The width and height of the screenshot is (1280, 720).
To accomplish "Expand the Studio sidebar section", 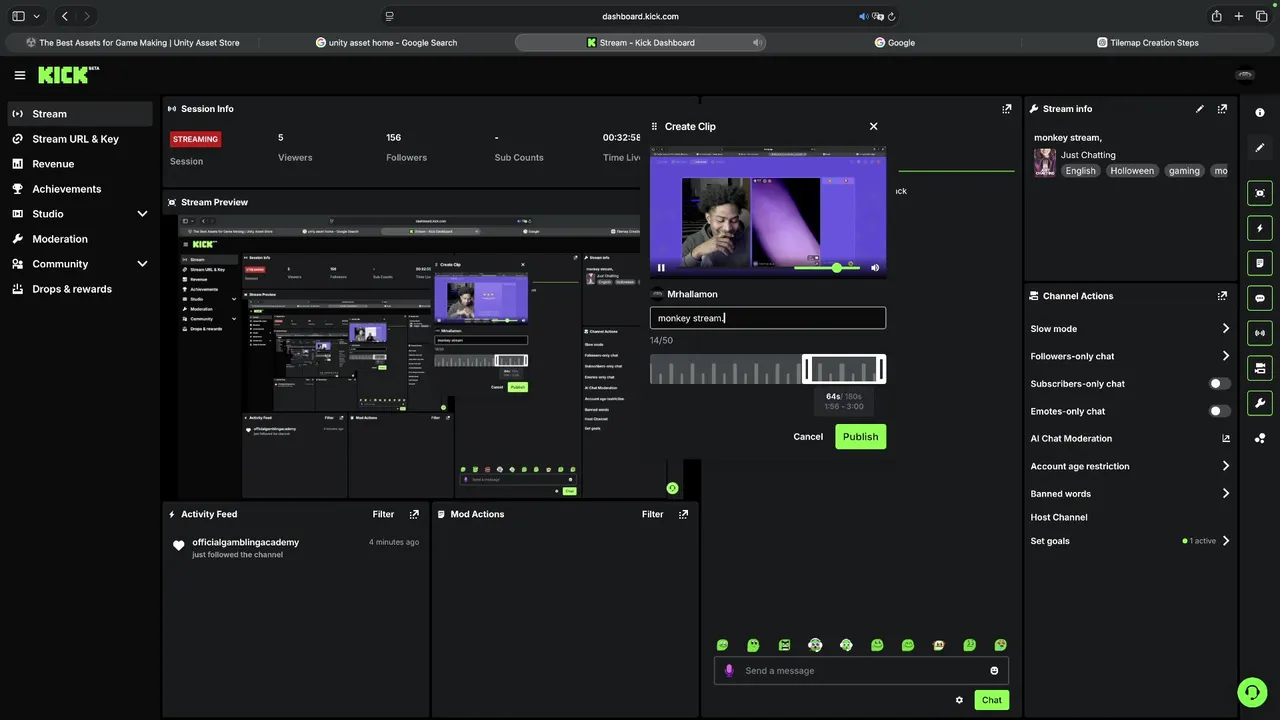I will coord(142,214).
